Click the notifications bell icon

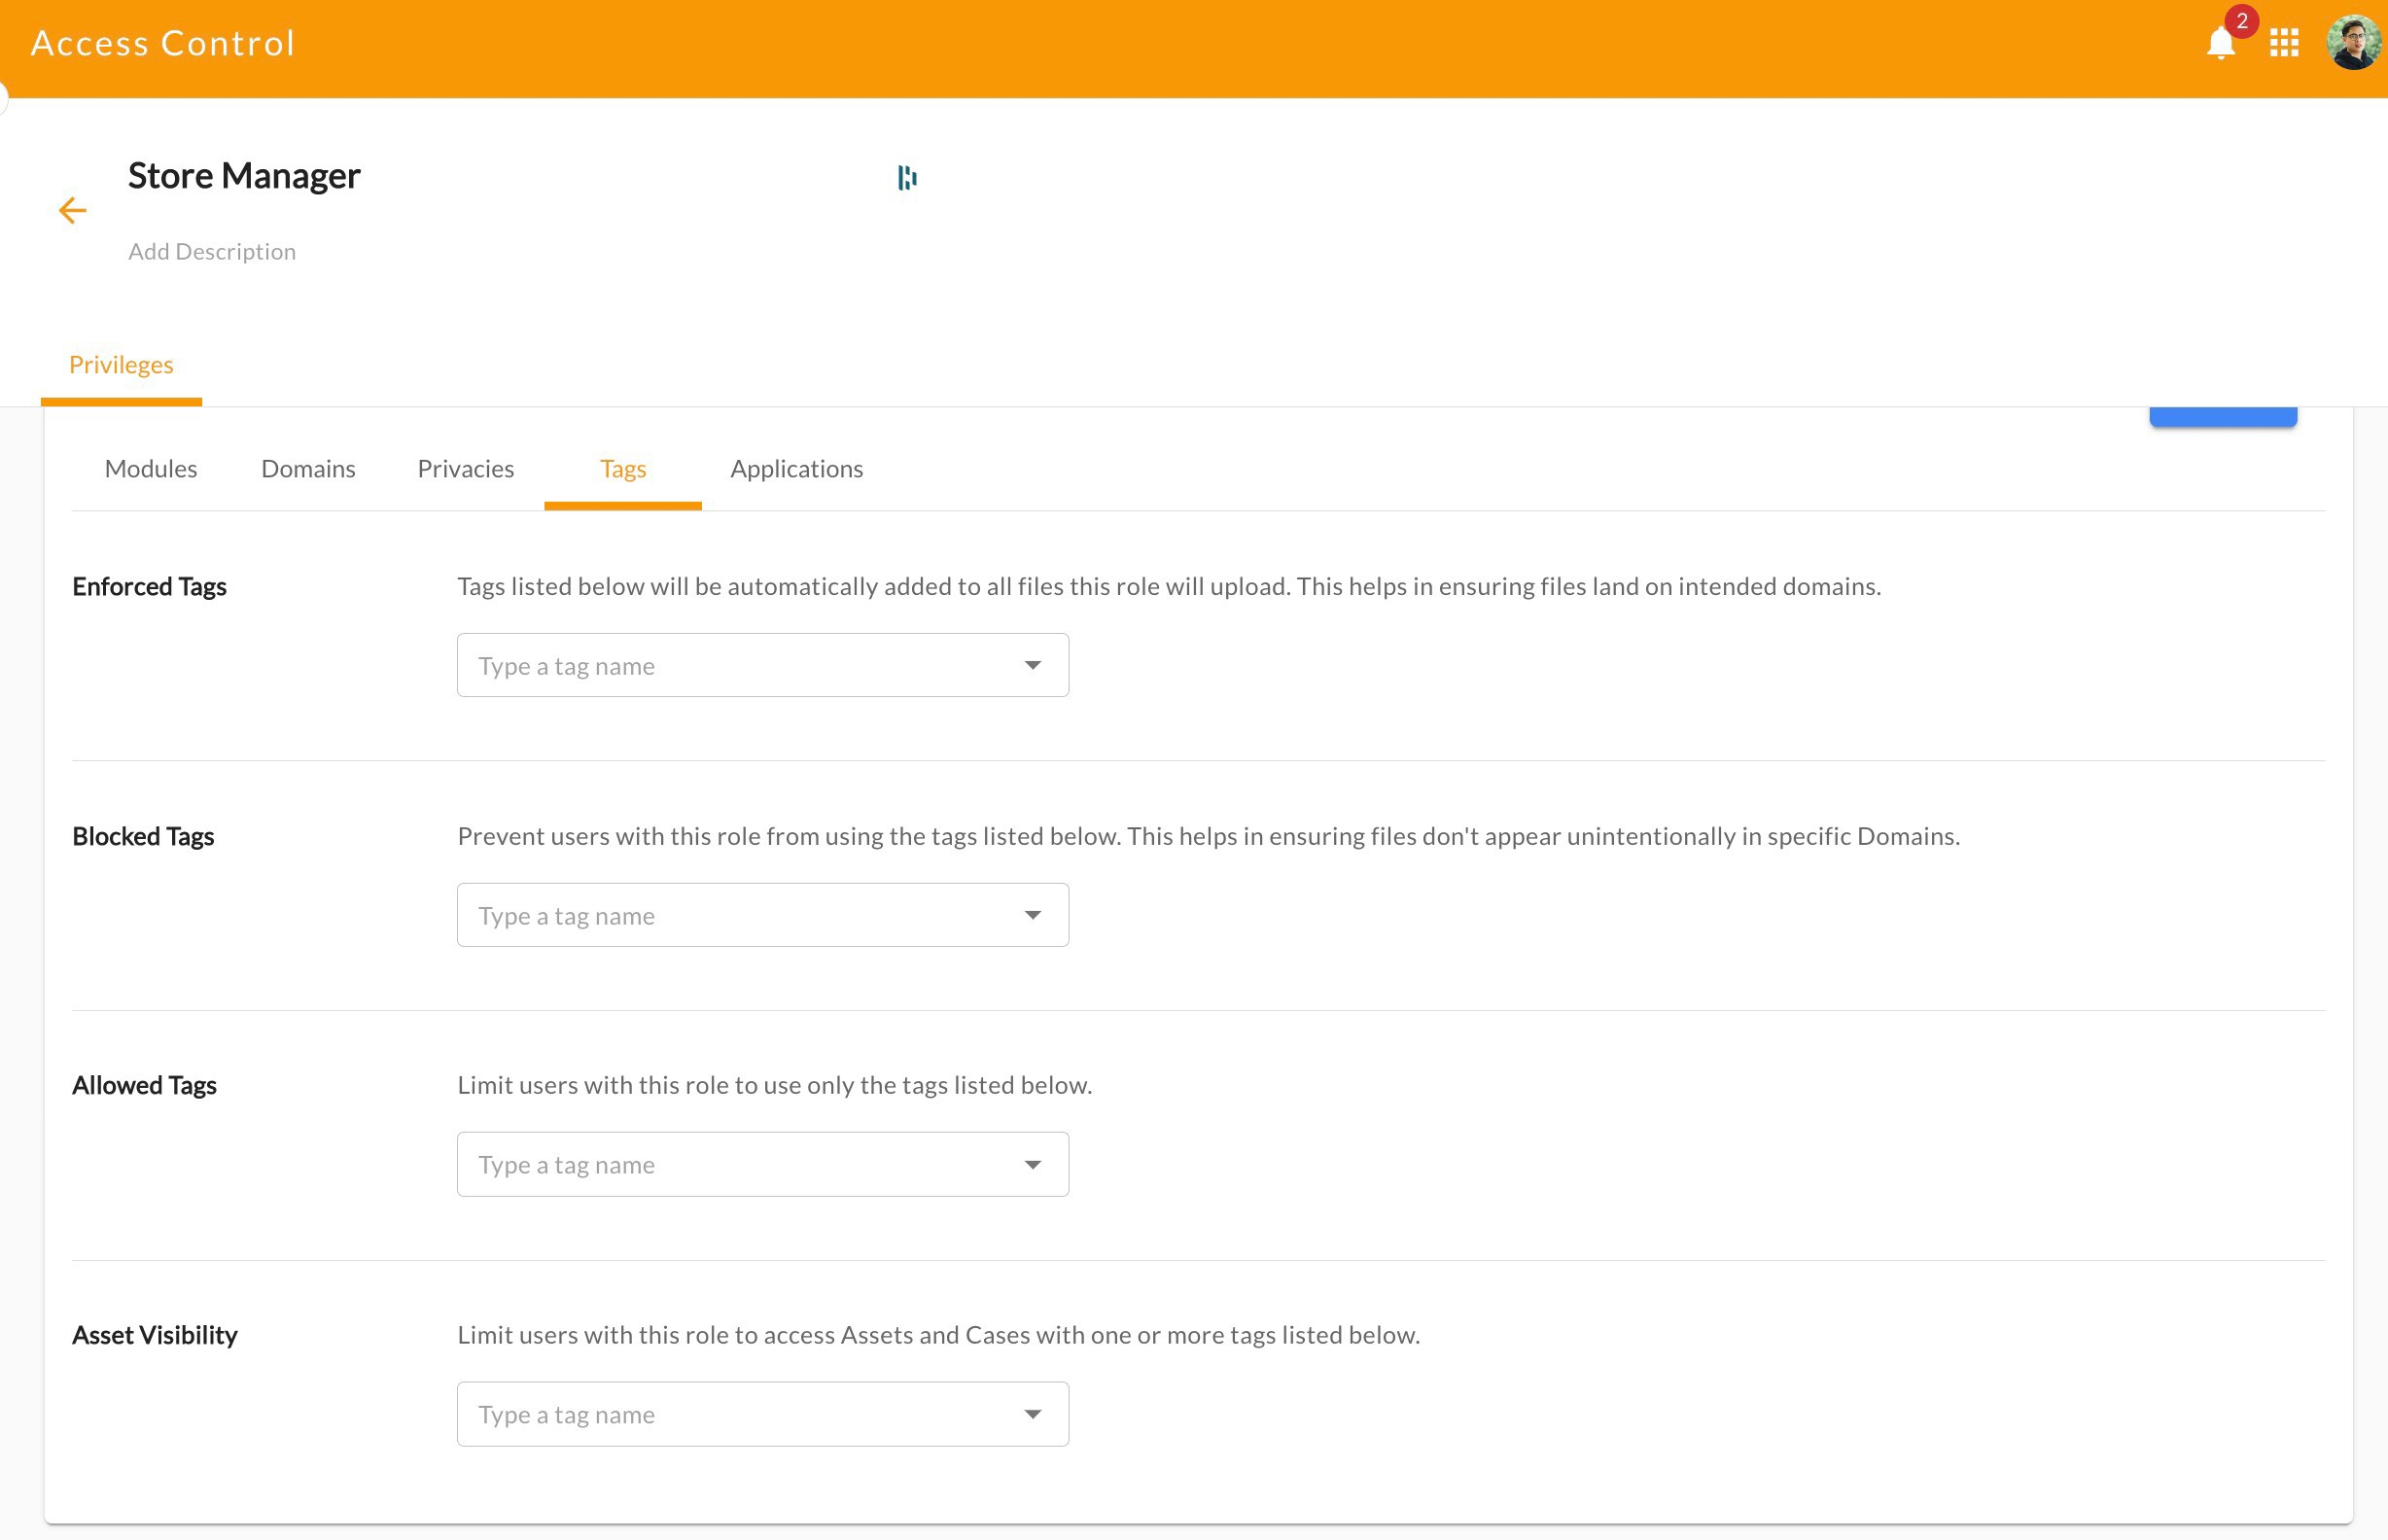[x=2219, y=43]
